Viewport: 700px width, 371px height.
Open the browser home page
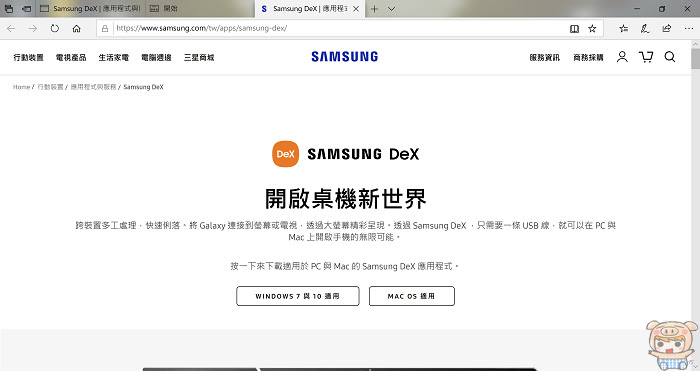pyautogui.click(x=77, y=29)
